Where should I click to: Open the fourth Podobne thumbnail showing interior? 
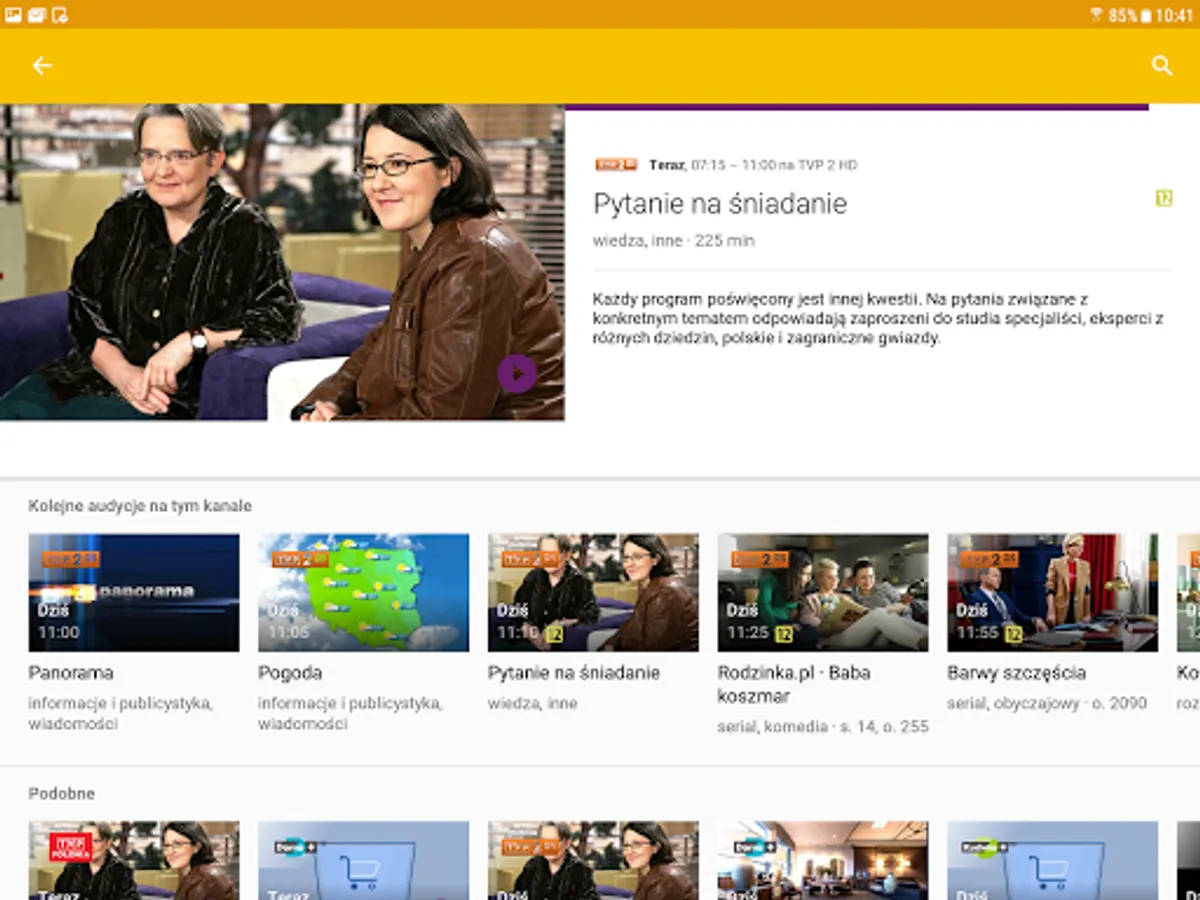823,861
